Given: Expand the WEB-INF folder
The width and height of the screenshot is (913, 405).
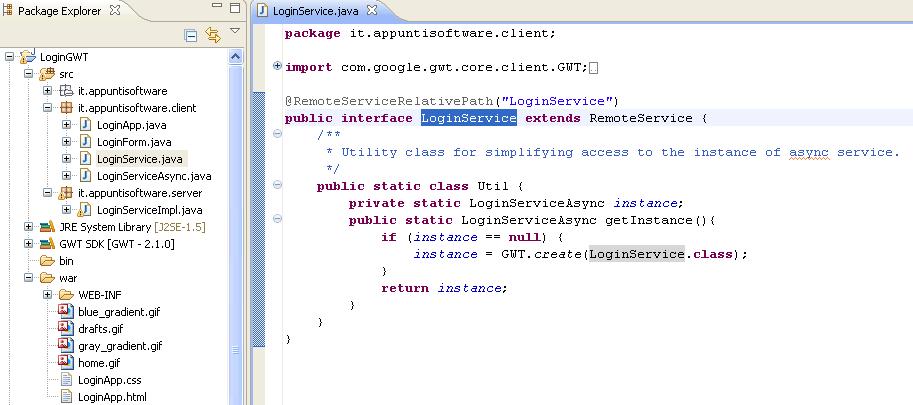Looking at the screenshot, I should [47, 294].
